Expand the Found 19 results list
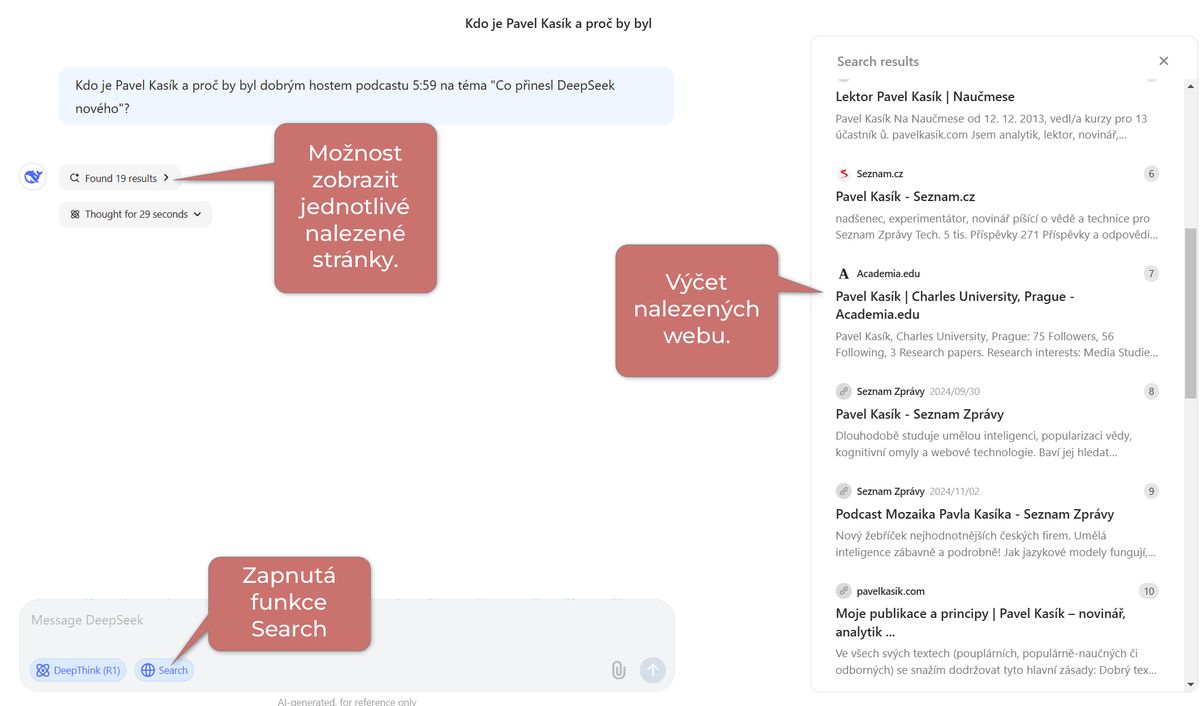1200x706 pixels. click(120, 178)
